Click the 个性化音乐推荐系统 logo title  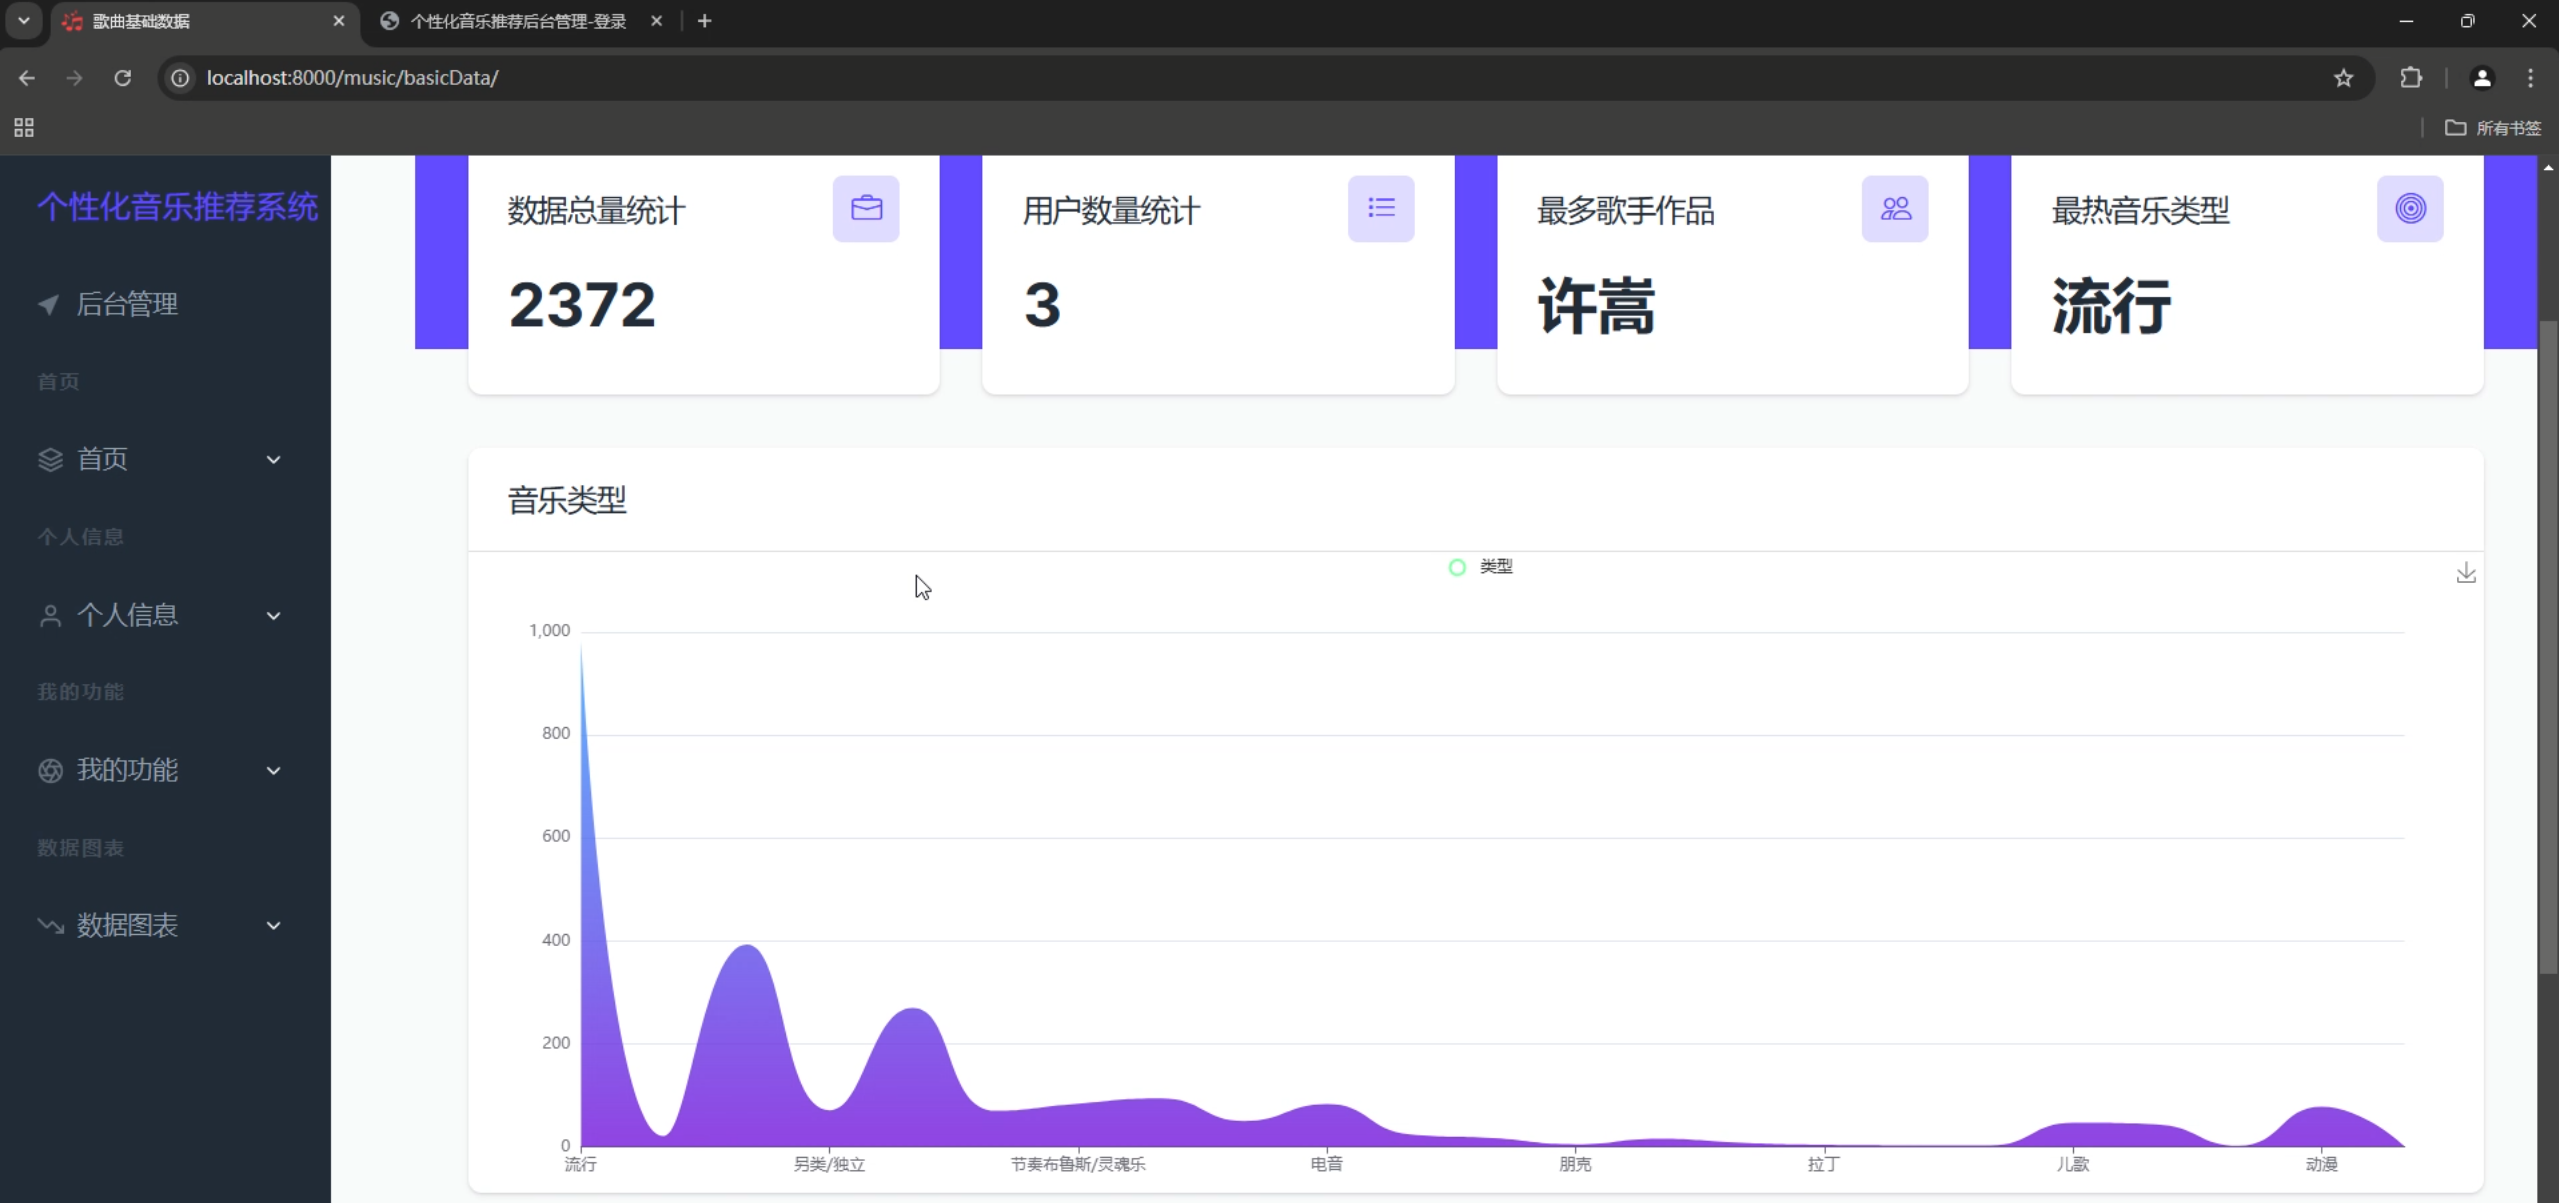pyautogui.click(x=178, y=207)
